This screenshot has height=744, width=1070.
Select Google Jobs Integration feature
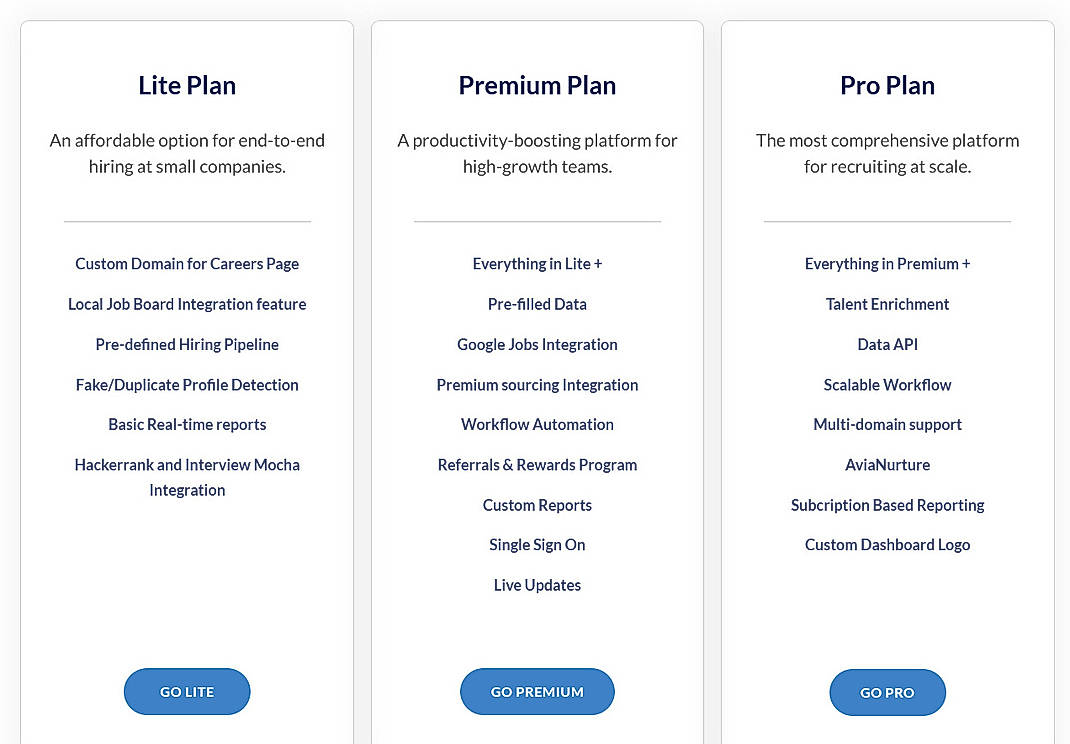[x=537, y=344]
